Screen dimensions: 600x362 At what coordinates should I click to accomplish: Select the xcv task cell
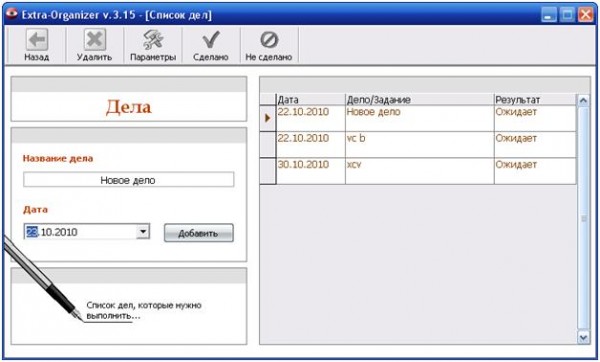pos(419,171)
